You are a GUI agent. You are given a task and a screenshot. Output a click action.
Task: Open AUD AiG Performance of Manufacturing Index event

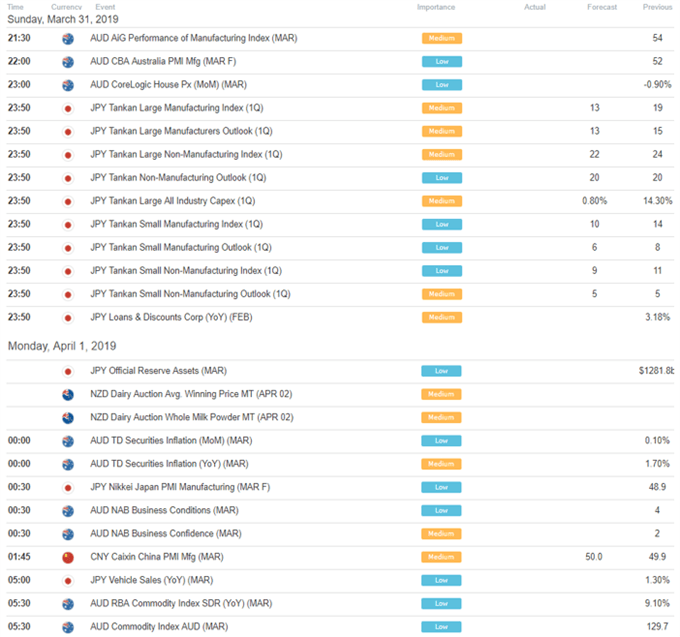pos(193,38)
